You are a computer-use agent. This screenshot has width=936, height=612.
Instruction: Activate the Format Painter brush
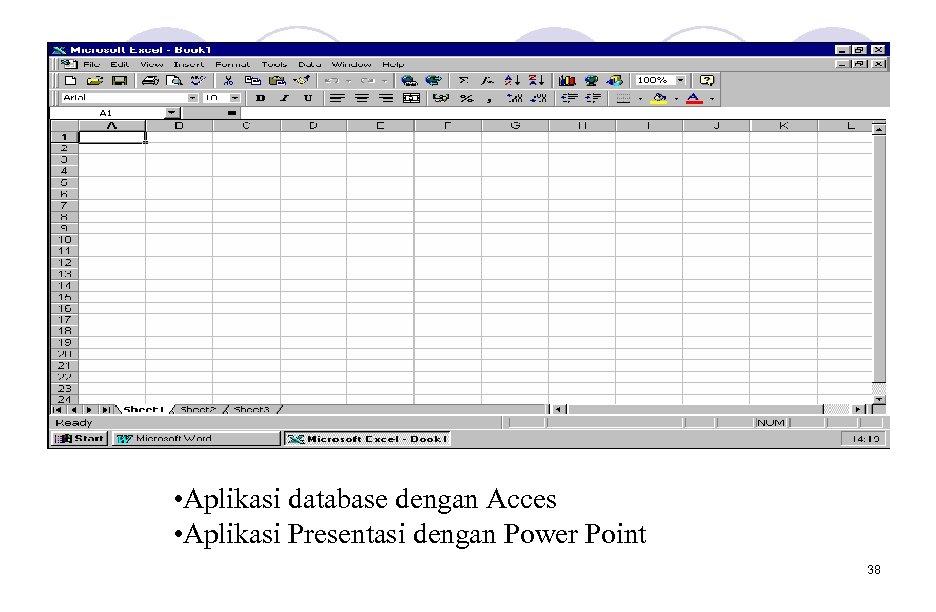pyautogui.click(x=301, y=81)
